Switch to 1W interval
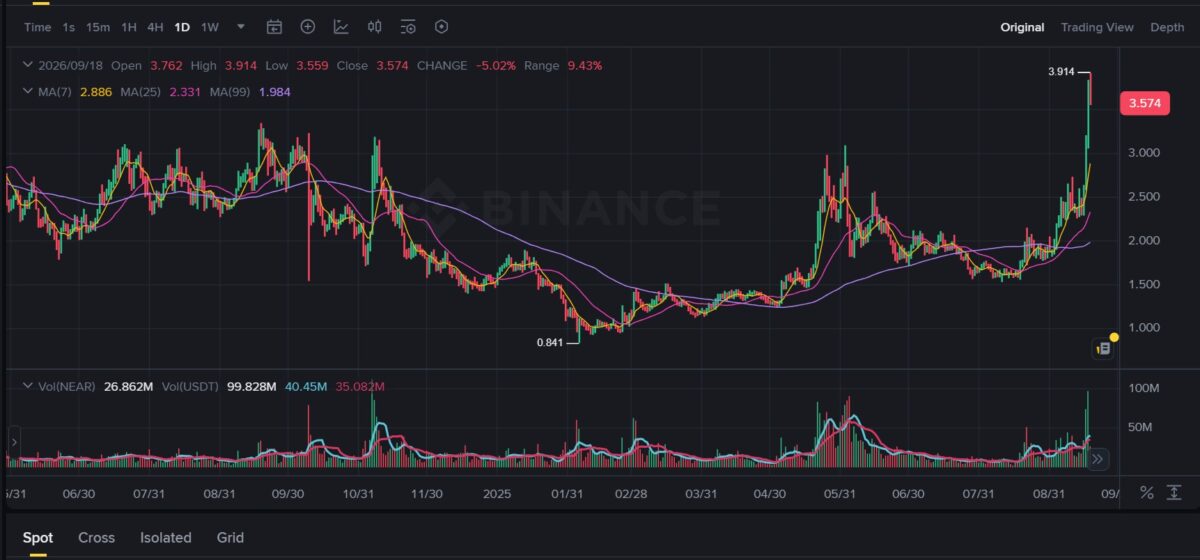Viewport: 1200px width, 560px height. [x=209, y=27]
